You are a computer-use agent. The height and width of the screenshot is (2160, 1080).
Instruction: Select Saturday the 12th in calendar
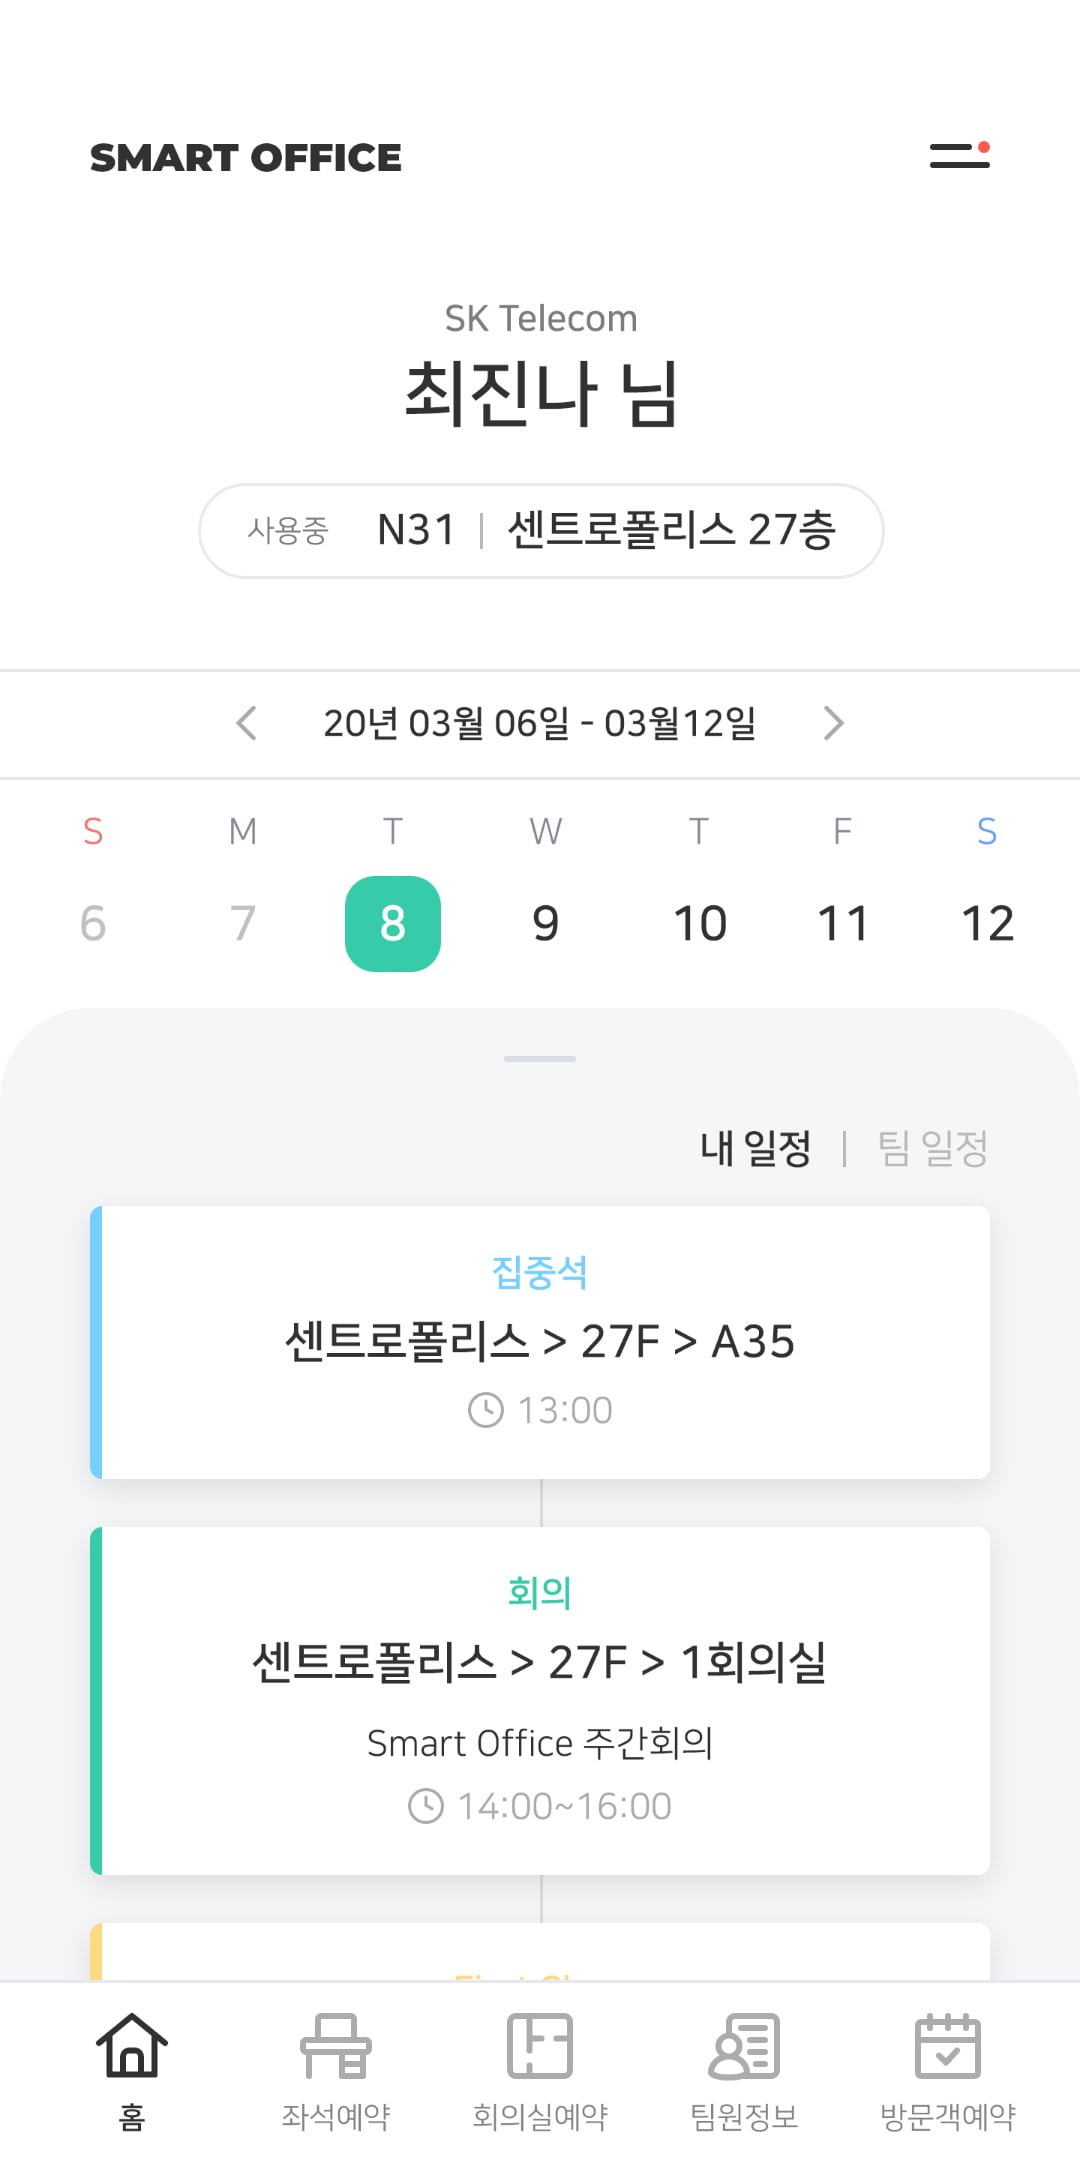point(987,923)
